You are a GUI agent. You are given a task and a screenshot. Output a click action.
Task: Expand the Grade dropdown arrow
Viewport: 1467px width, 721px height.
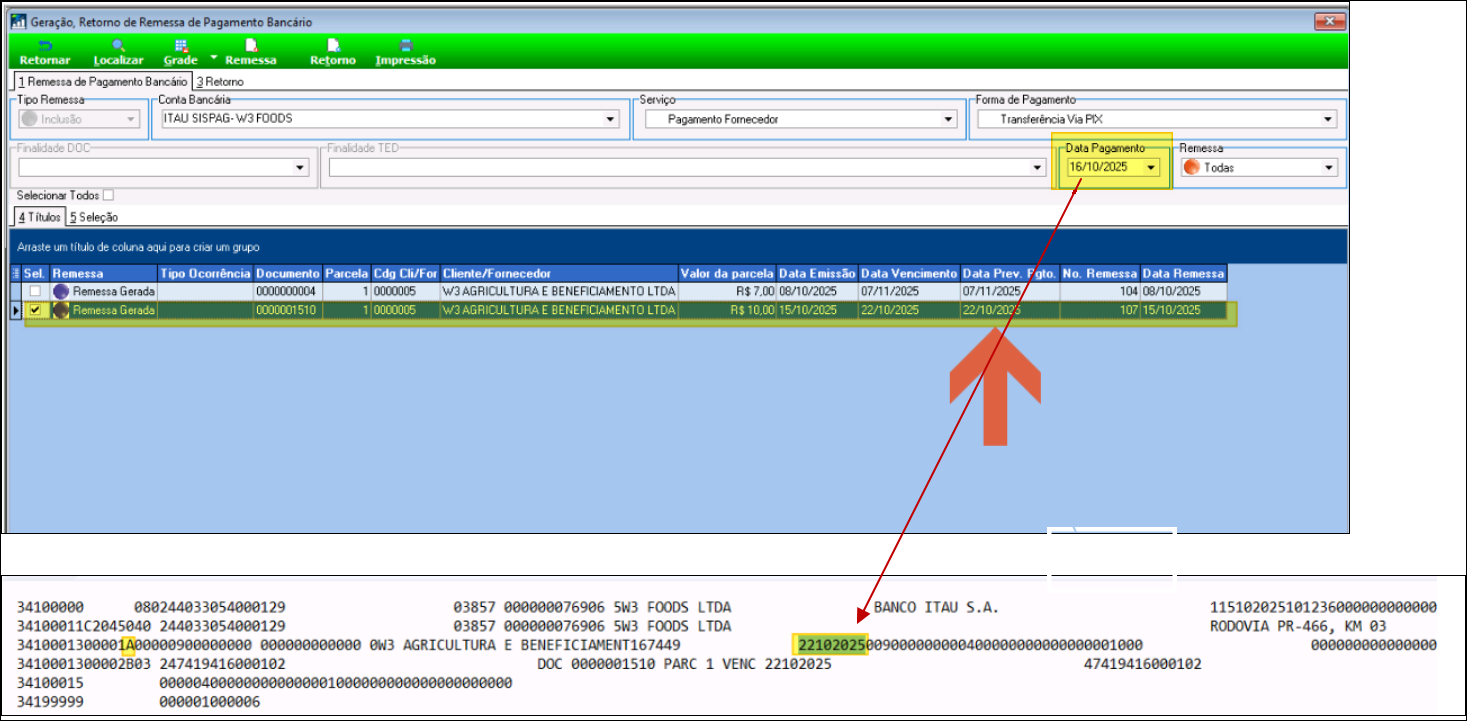[x=214, y=58]
